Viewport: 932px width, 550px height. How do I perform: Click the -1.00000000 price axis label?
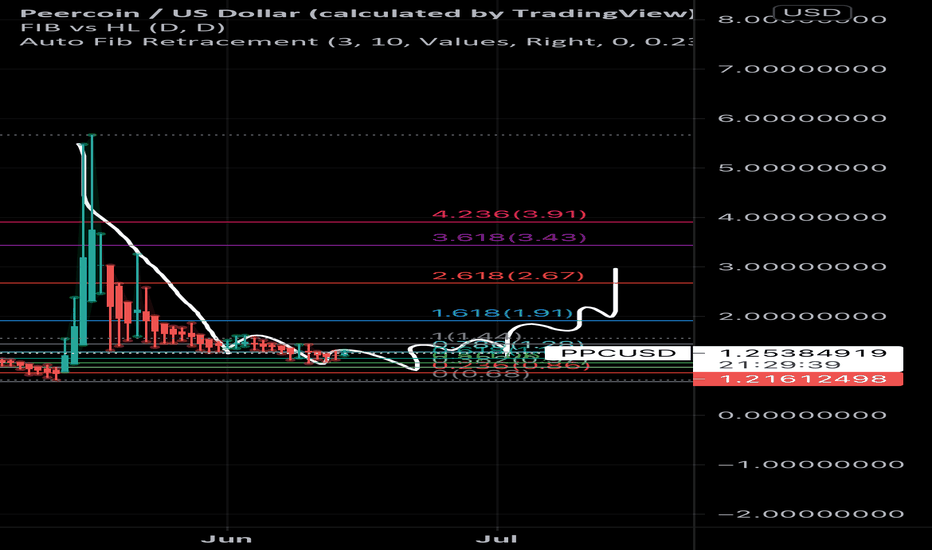[x=811, y=464]
